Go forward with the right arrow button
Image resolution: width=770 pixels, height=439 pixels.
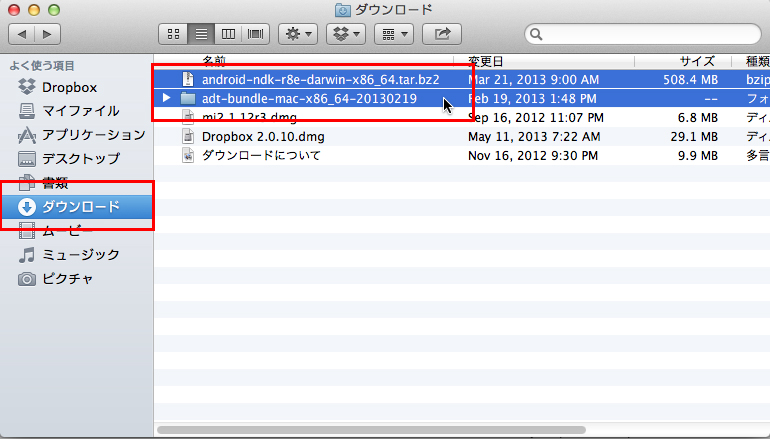coord(48,34)
